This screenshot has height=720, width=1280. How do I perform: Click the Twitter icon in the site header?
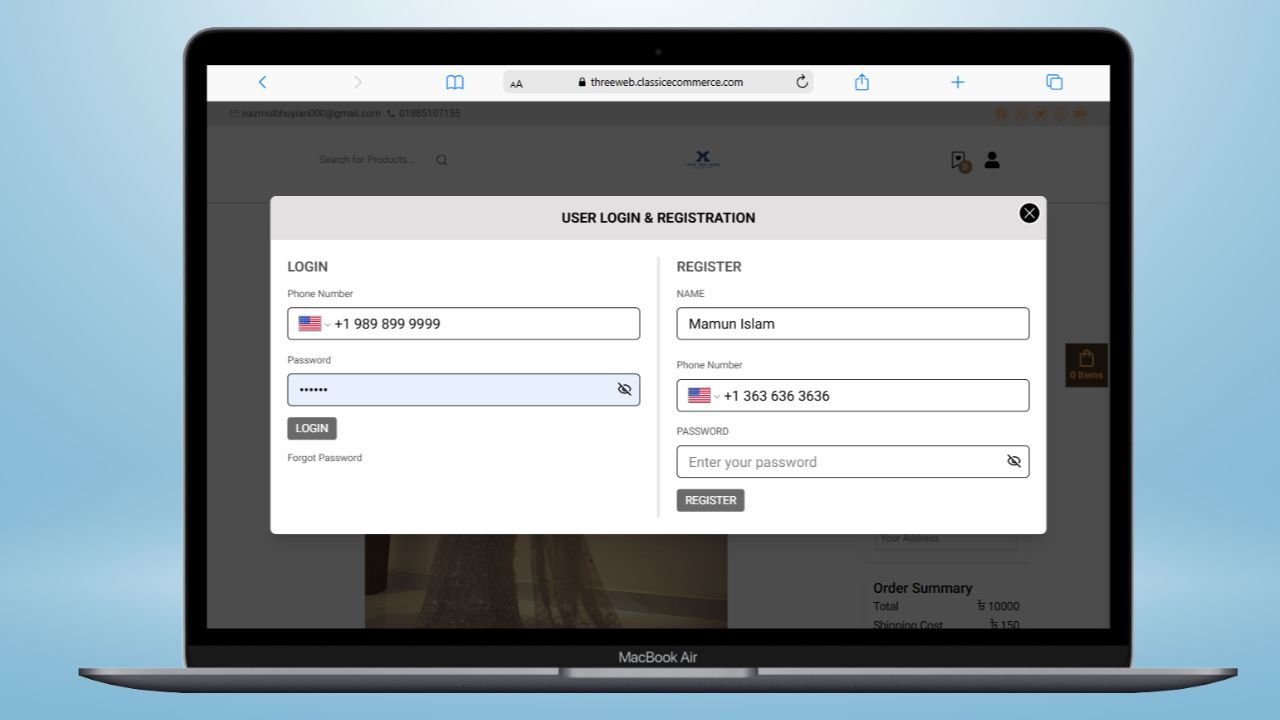(1040, 113)
